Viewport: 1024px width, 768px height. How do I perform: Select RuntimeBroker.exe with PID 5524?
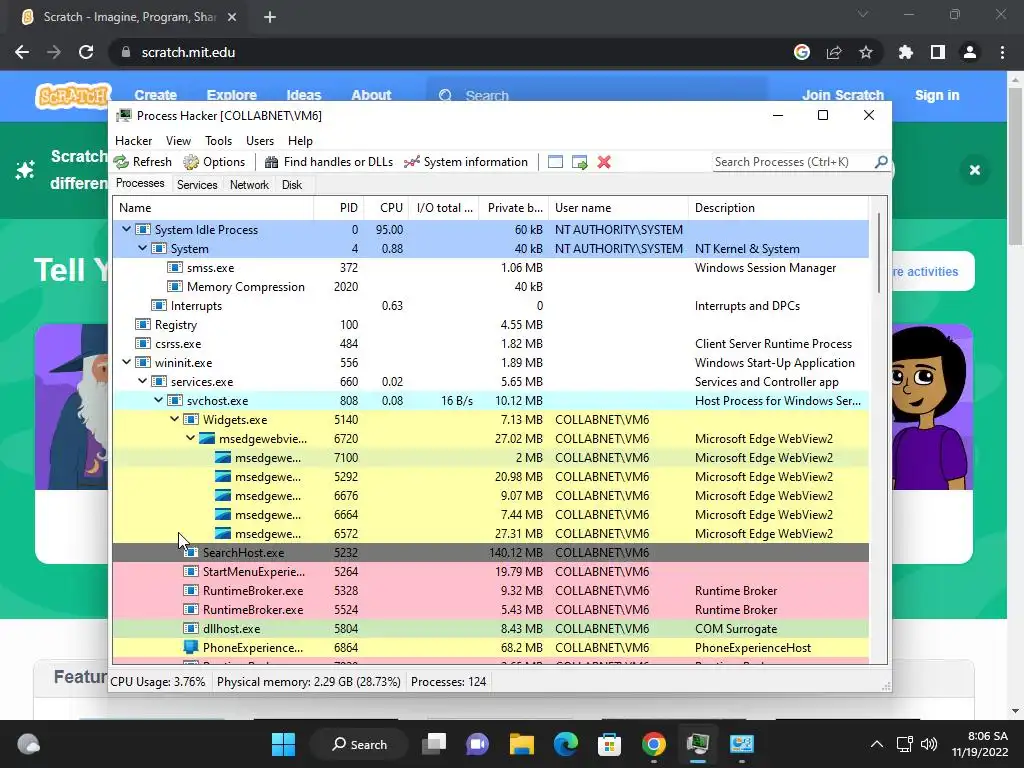point(490,609)
